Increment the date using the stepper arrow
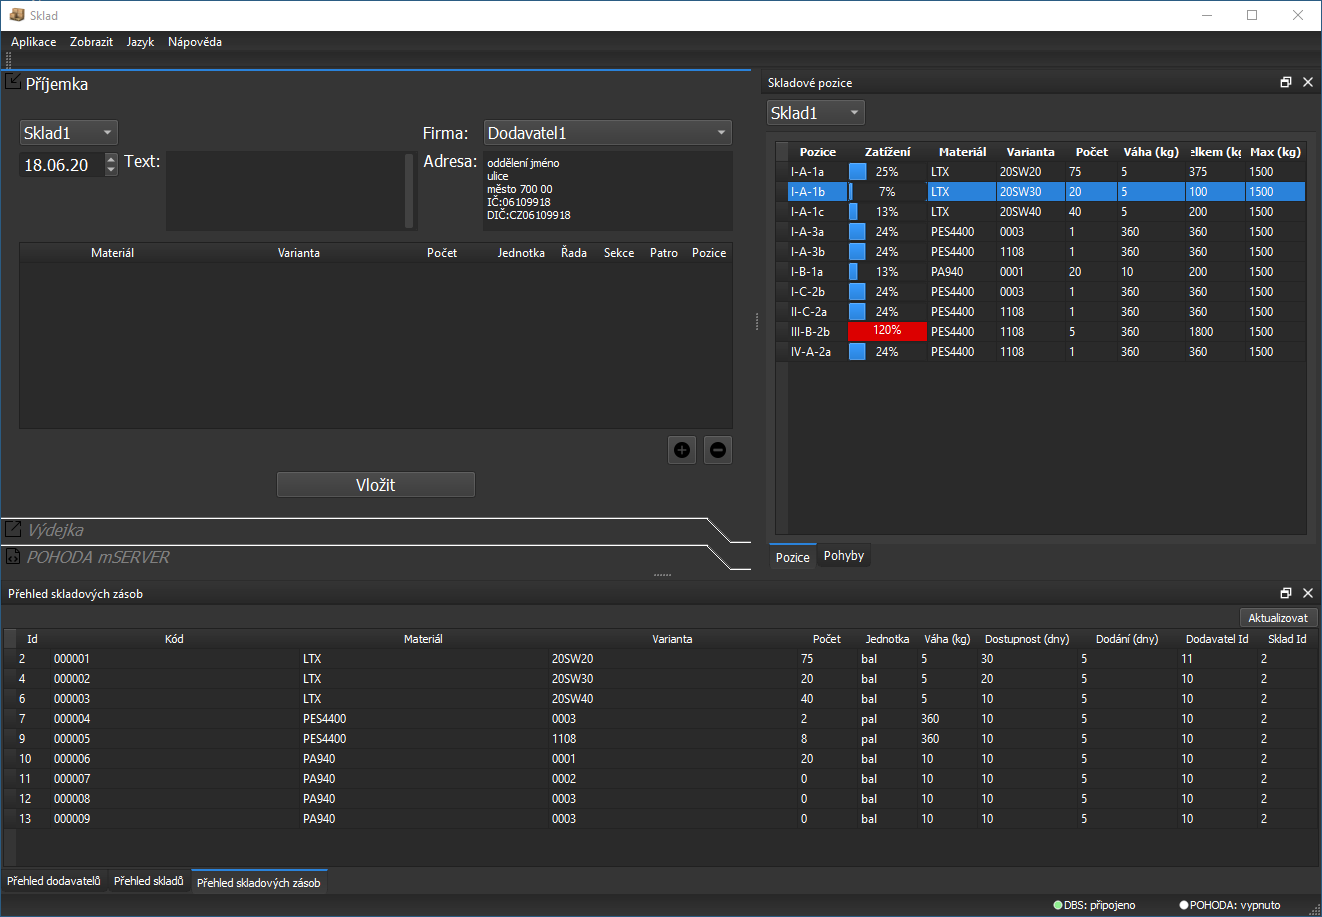 108,158
